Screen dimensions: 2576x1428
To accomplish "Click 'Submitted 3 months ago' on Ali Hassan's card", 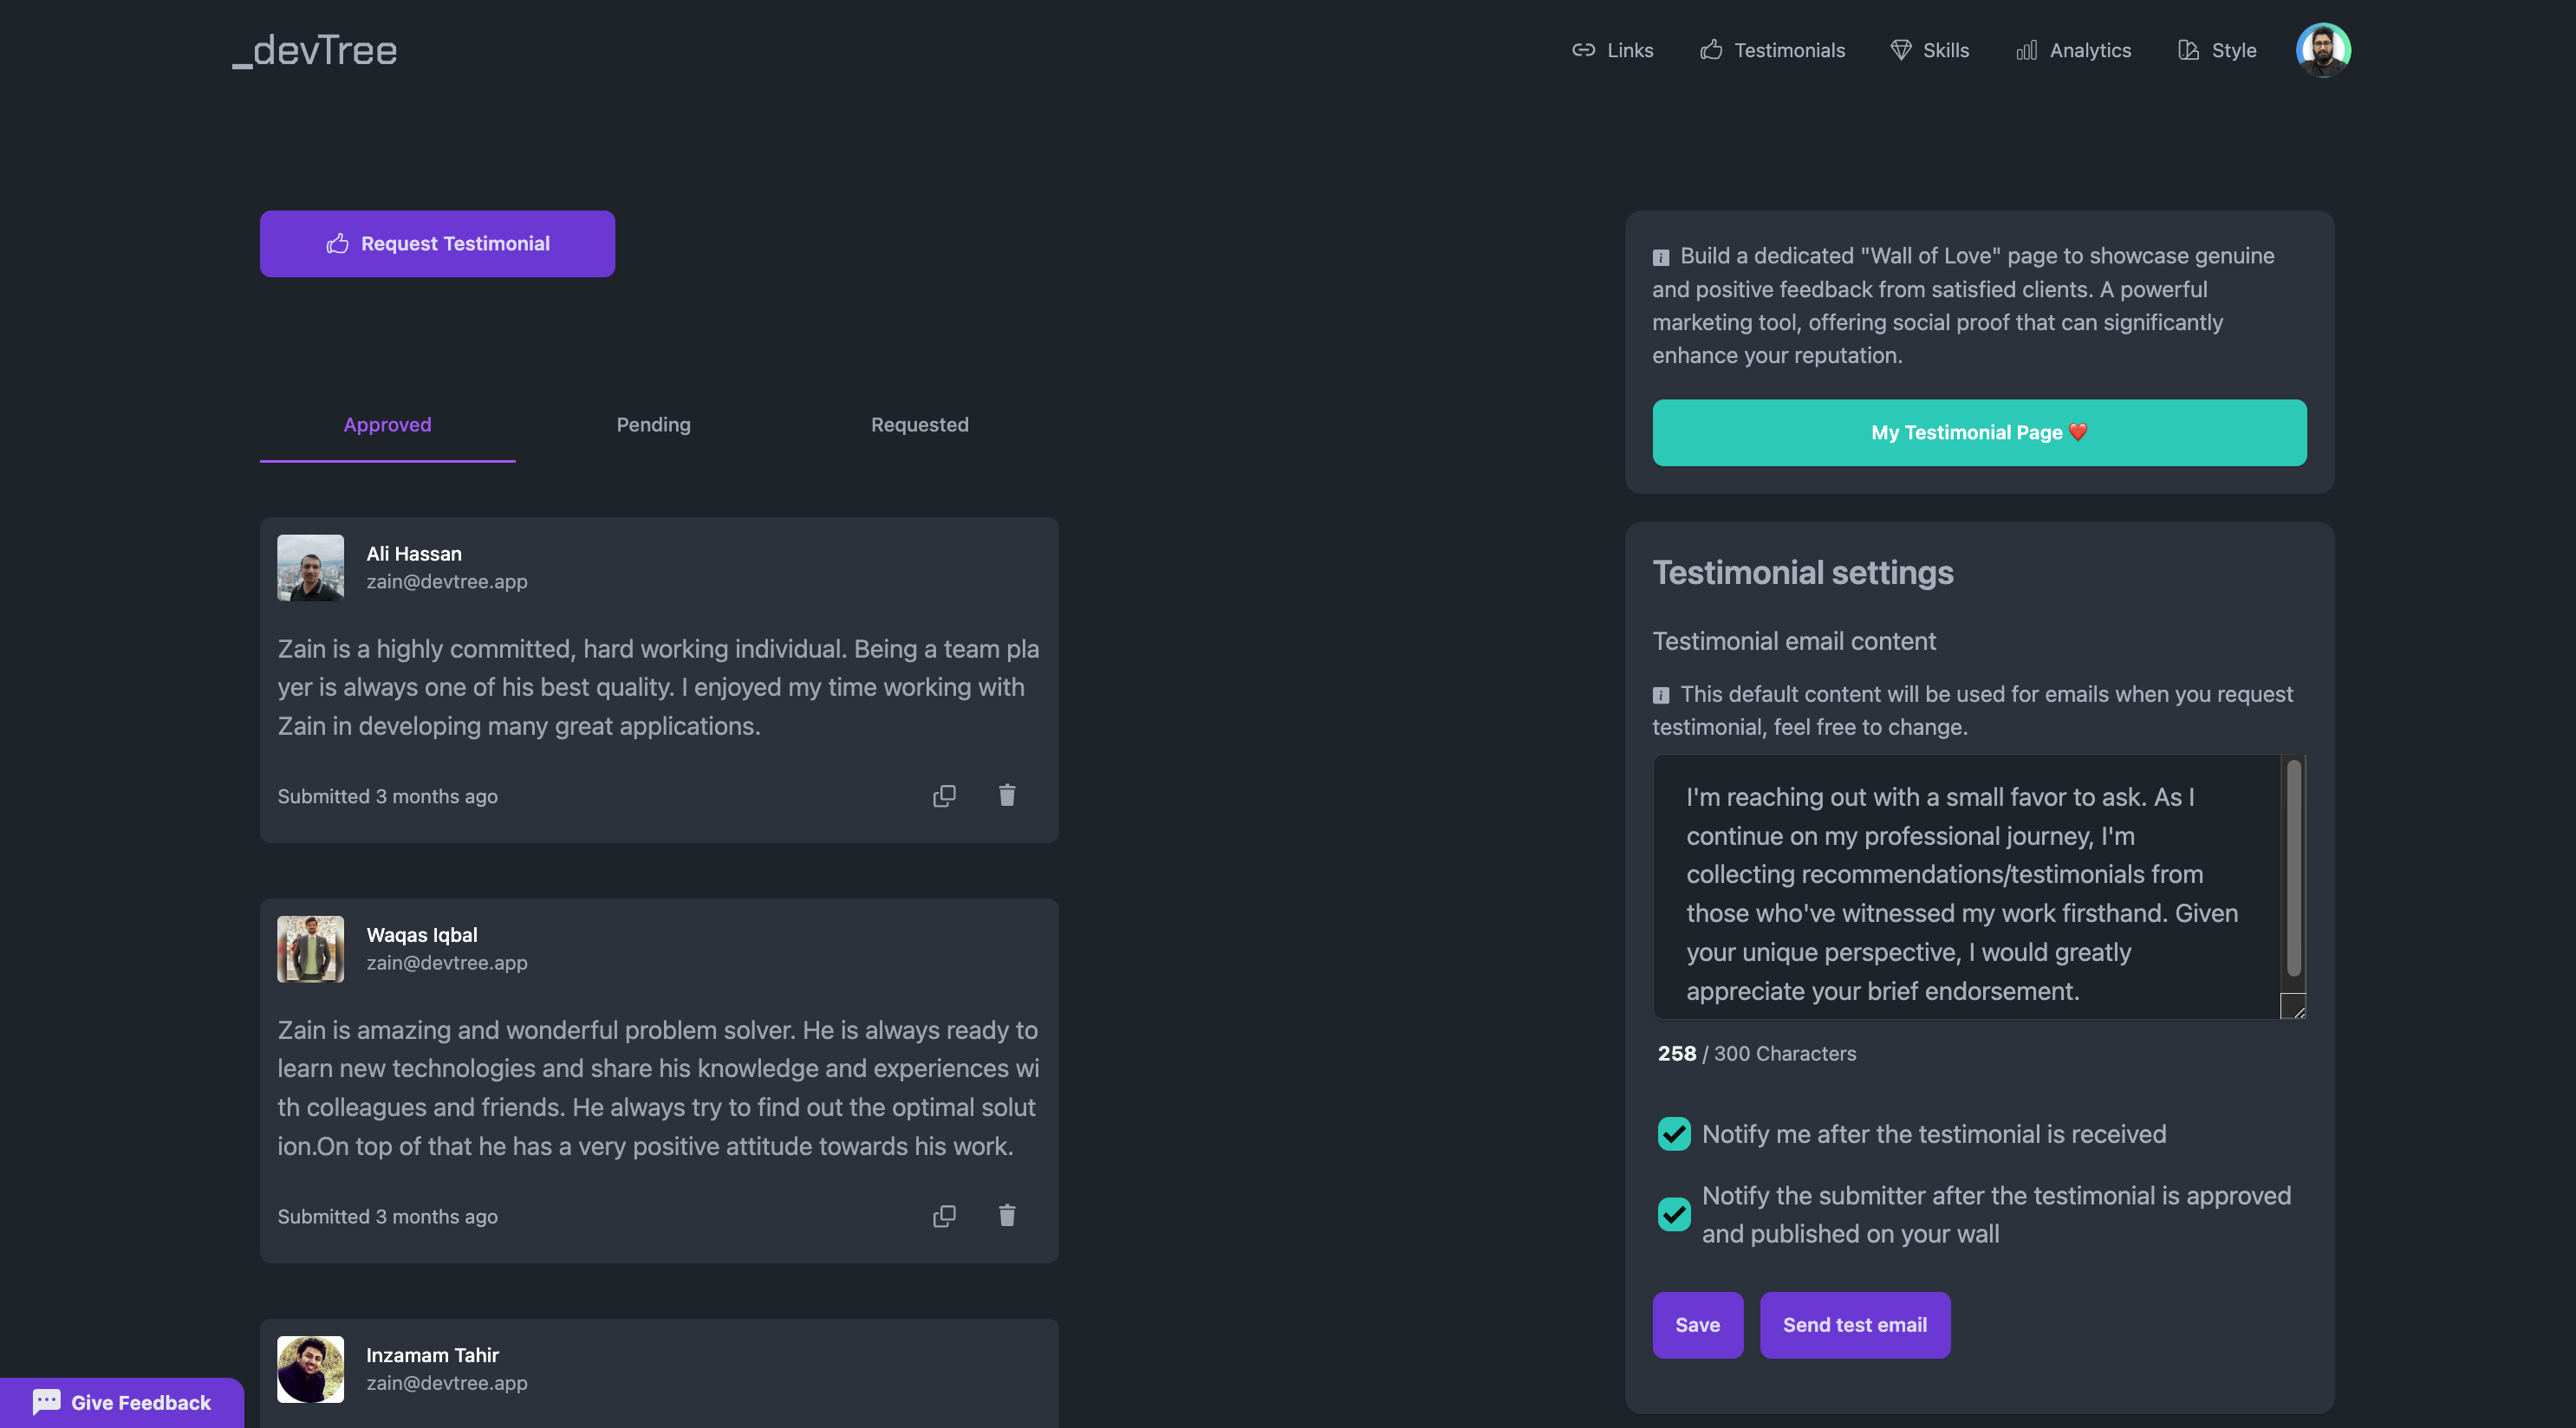I will 387,796.
